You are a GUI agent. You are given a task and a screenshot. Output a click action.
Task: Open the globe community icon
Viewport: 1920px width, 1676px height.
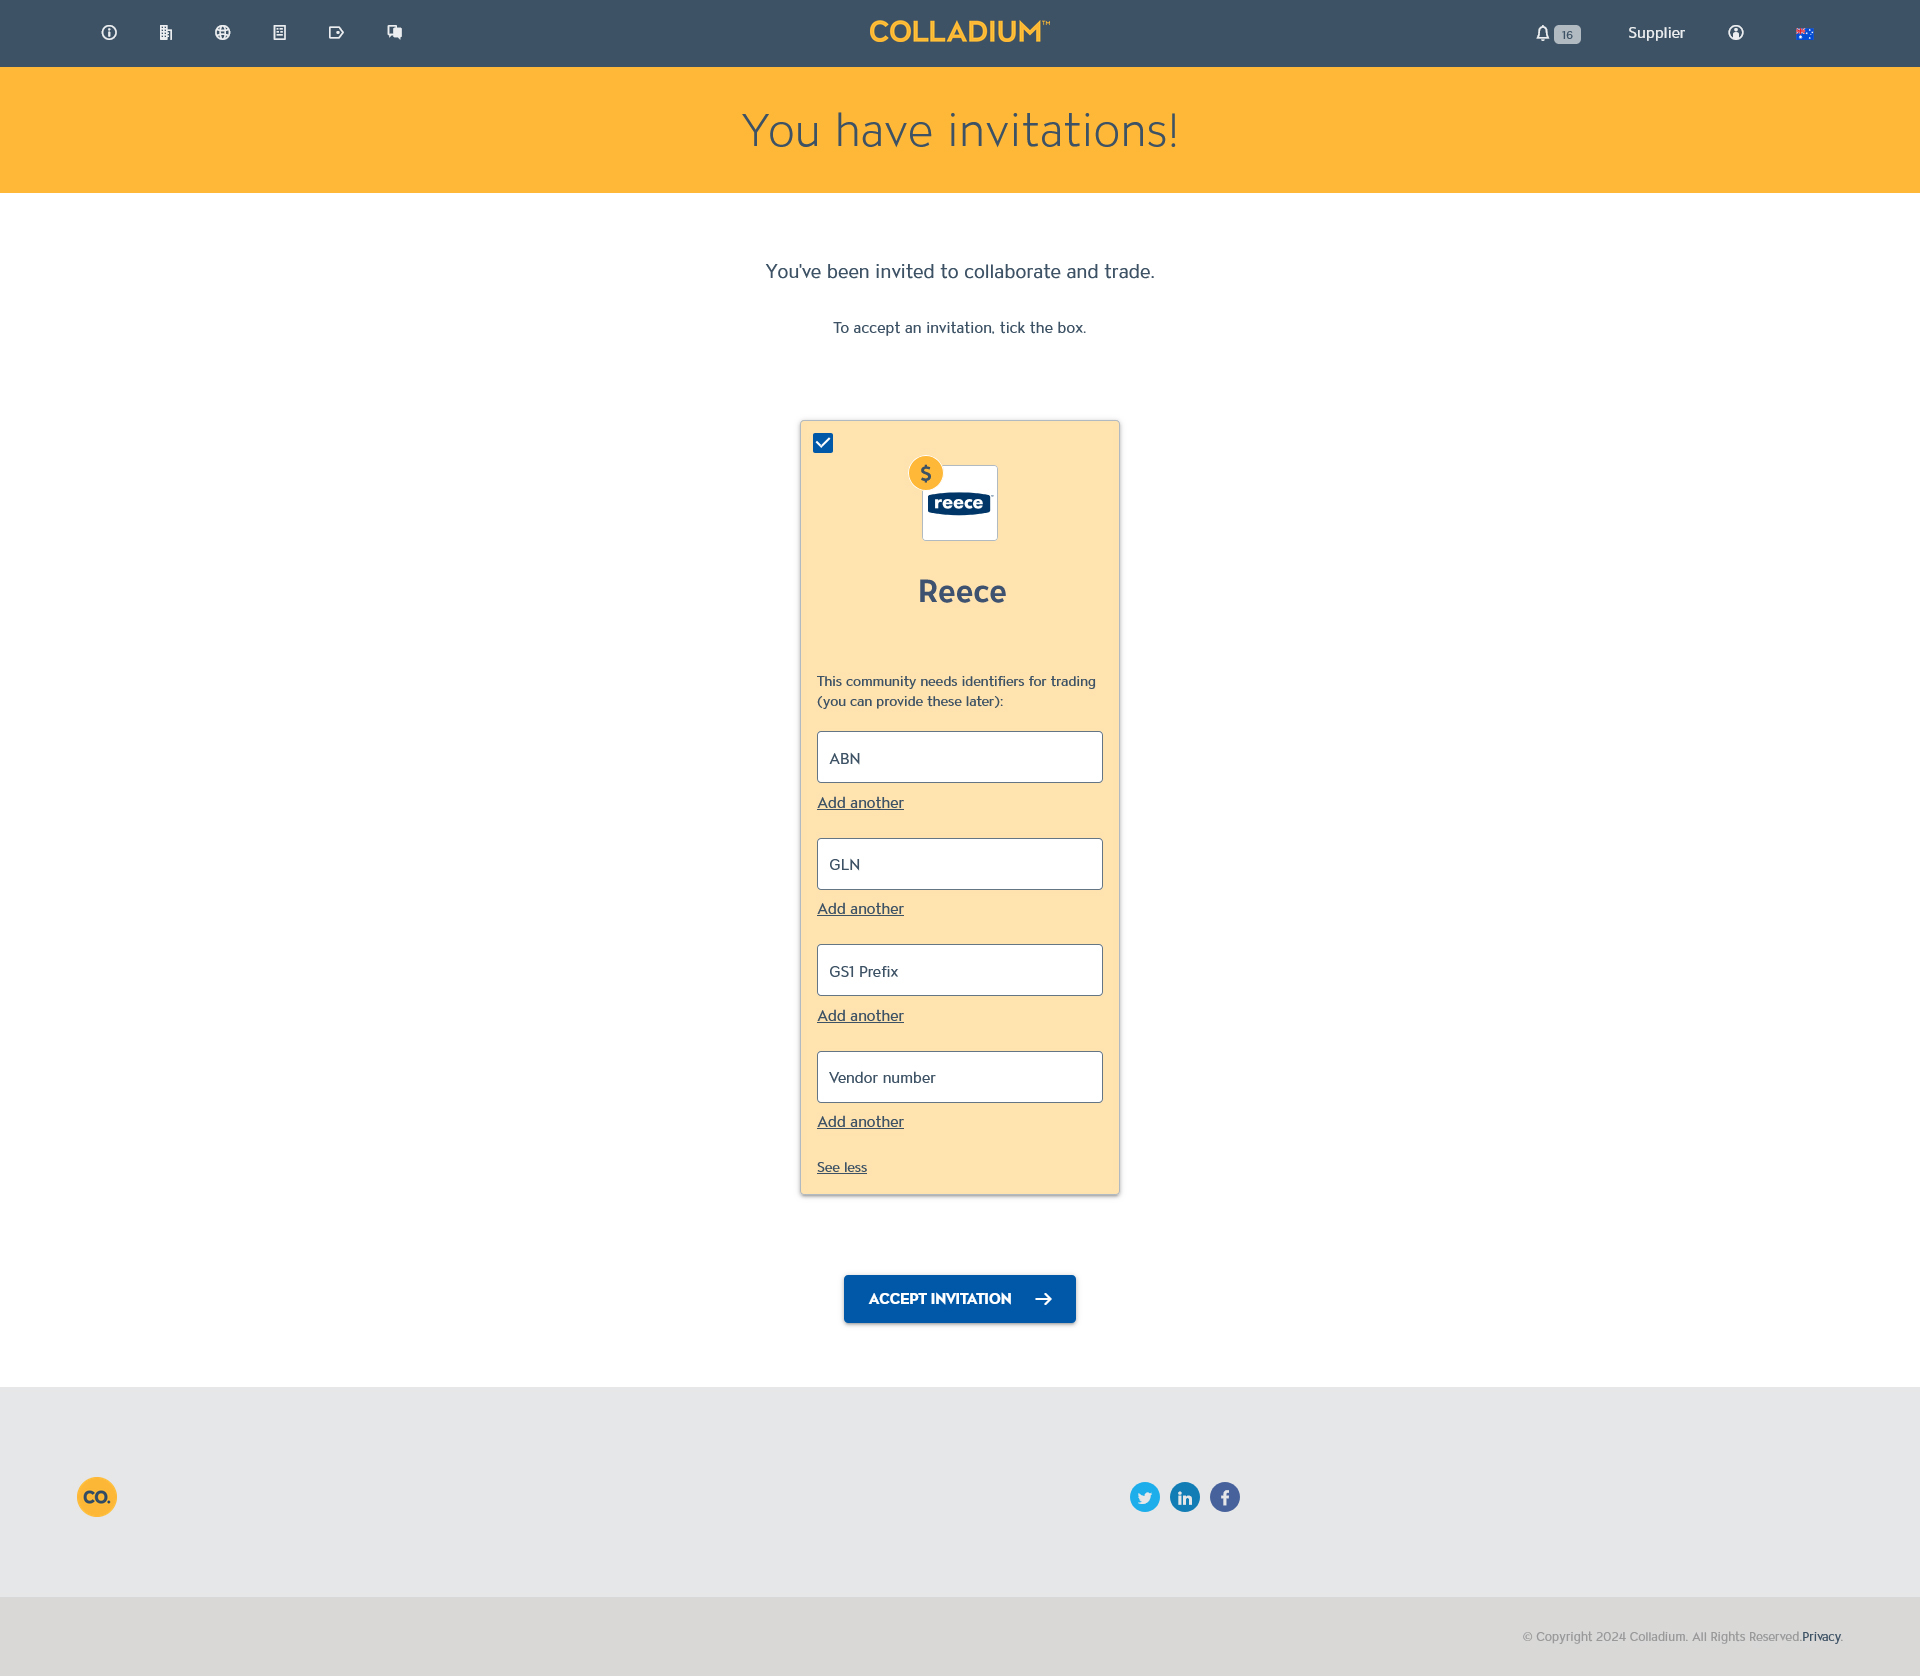click(x=223, y=33)
